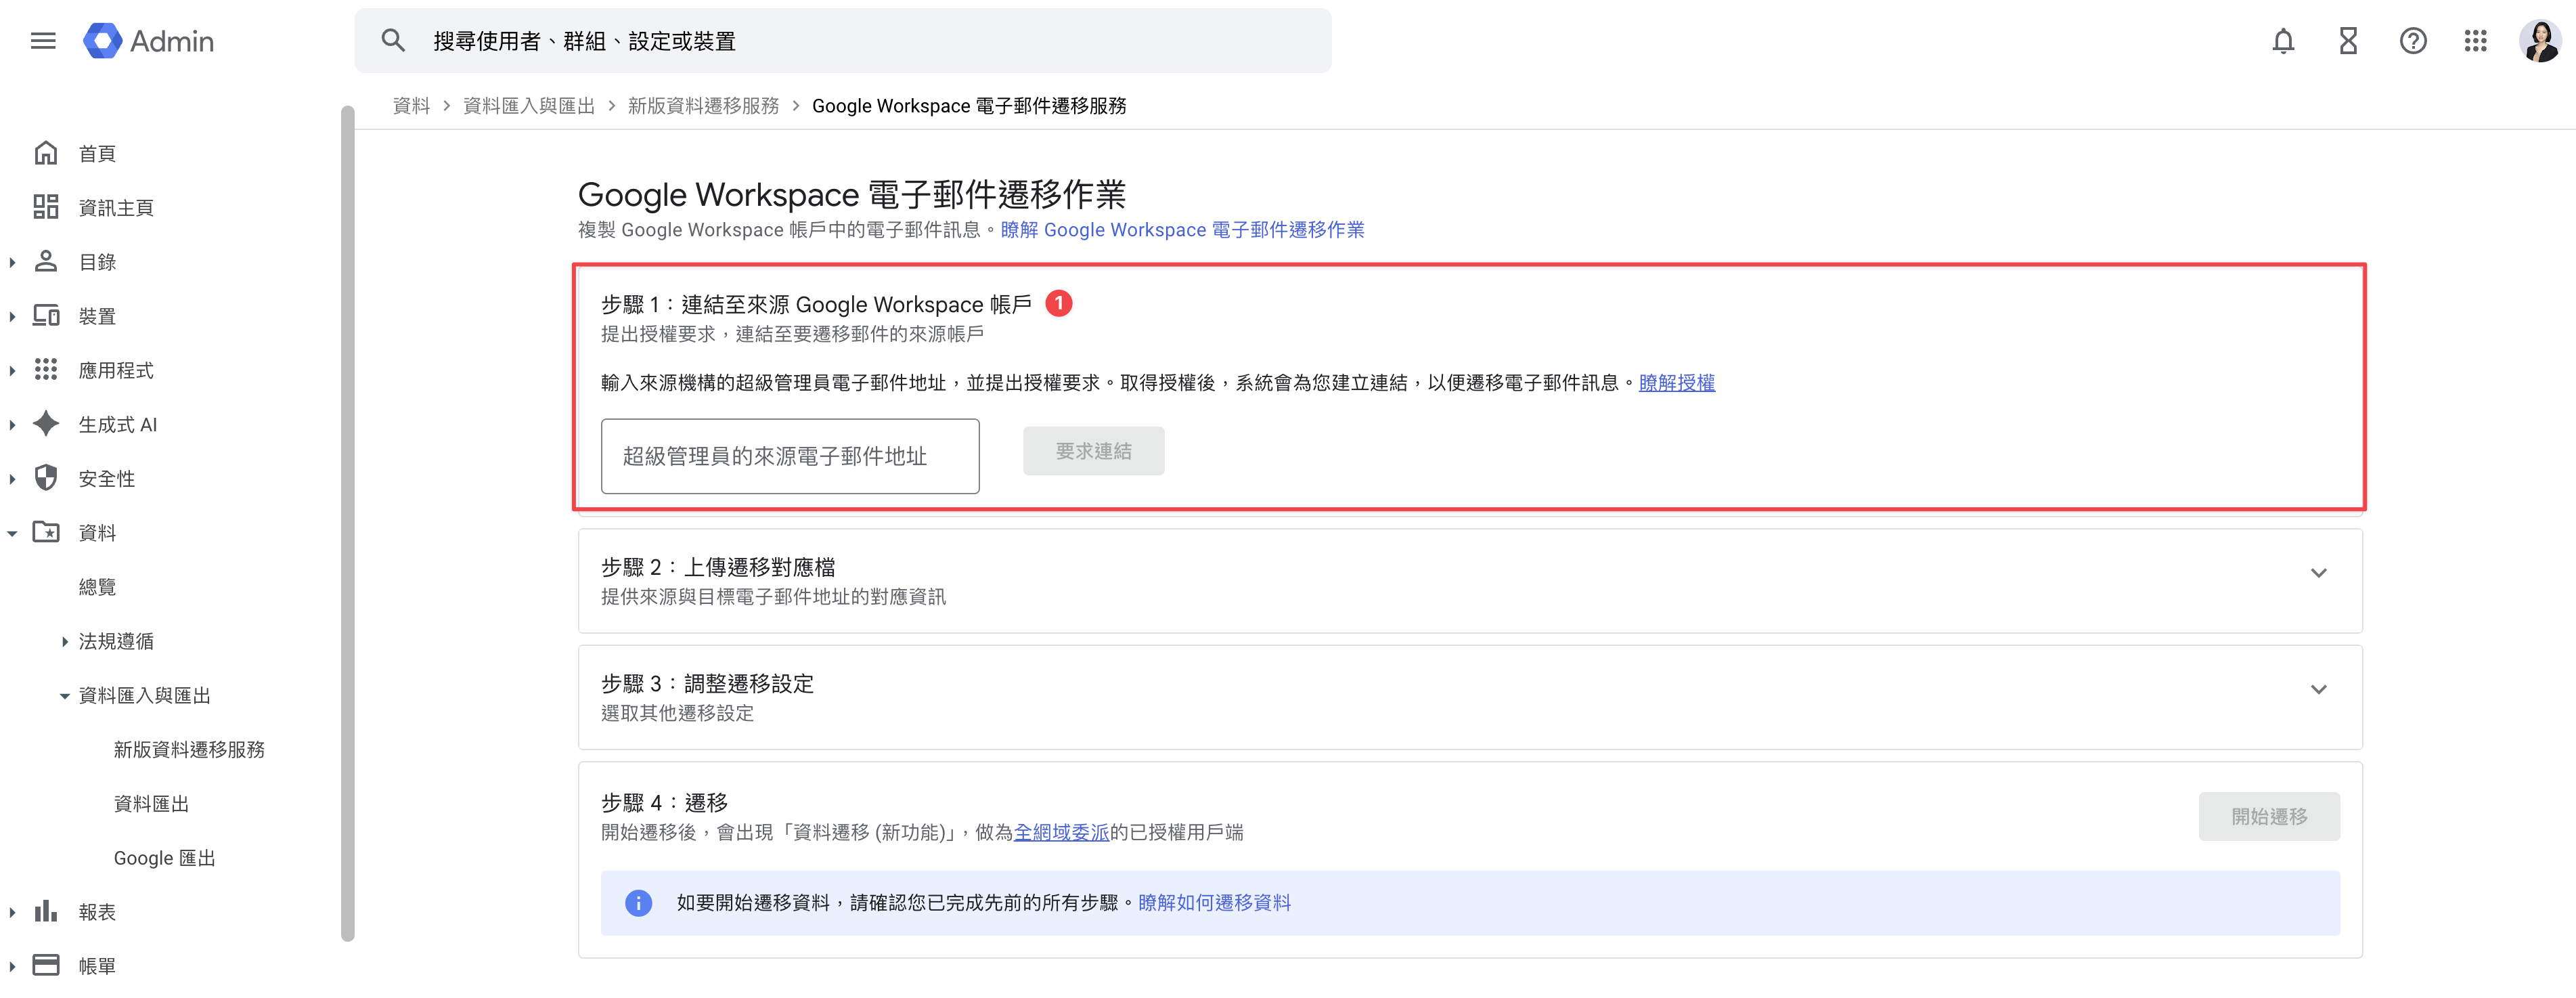The width and height of the screenshot is (2576, 998).
Task: Expand the 裝置 sidebar section
Action: tap(12, 316)
